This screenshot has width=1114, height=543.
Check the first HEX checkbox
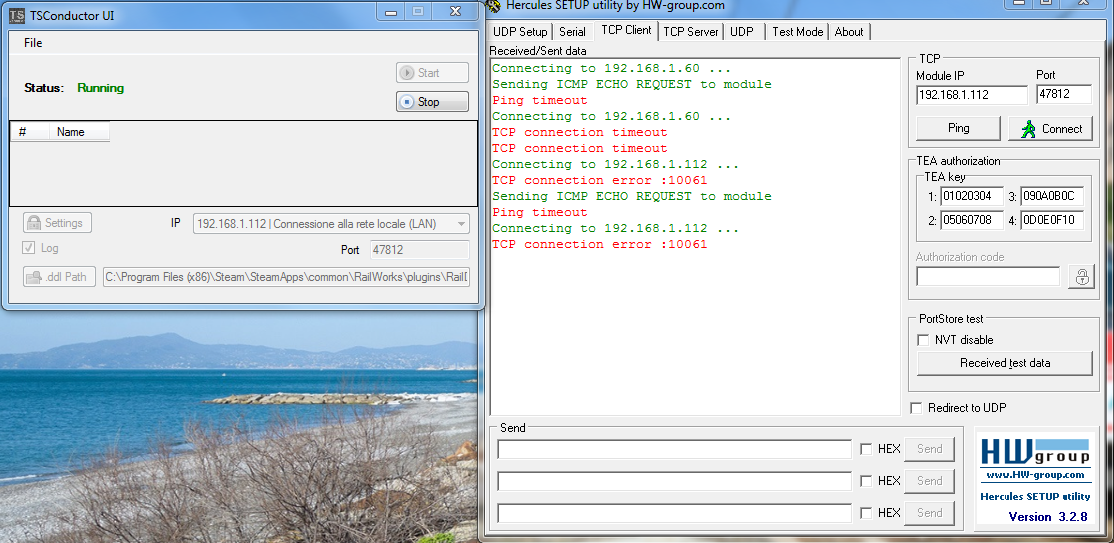(866, 449)
